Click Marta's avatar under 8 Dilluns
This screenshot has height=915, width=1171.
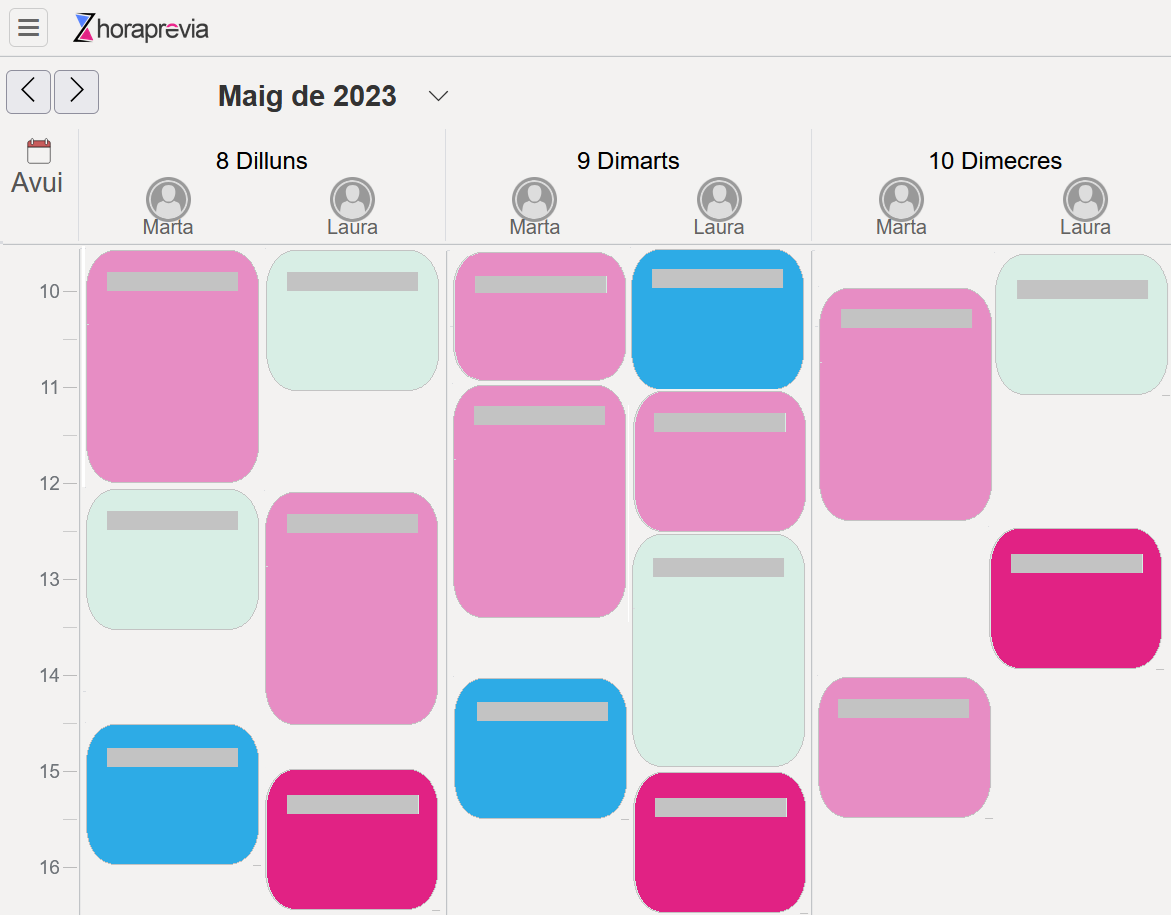point(168,199)
